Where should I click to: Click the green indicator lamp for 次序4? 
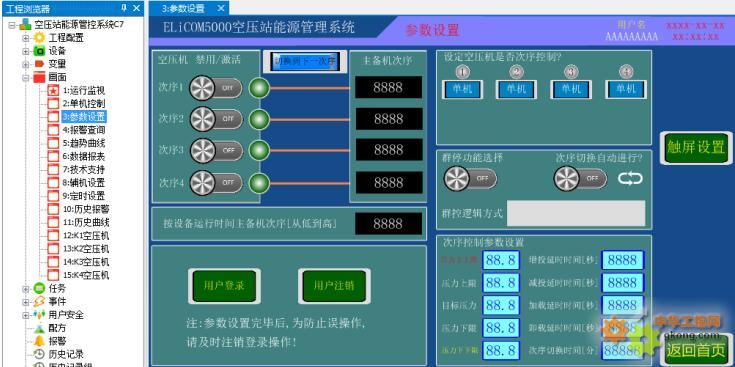point(259,182)
